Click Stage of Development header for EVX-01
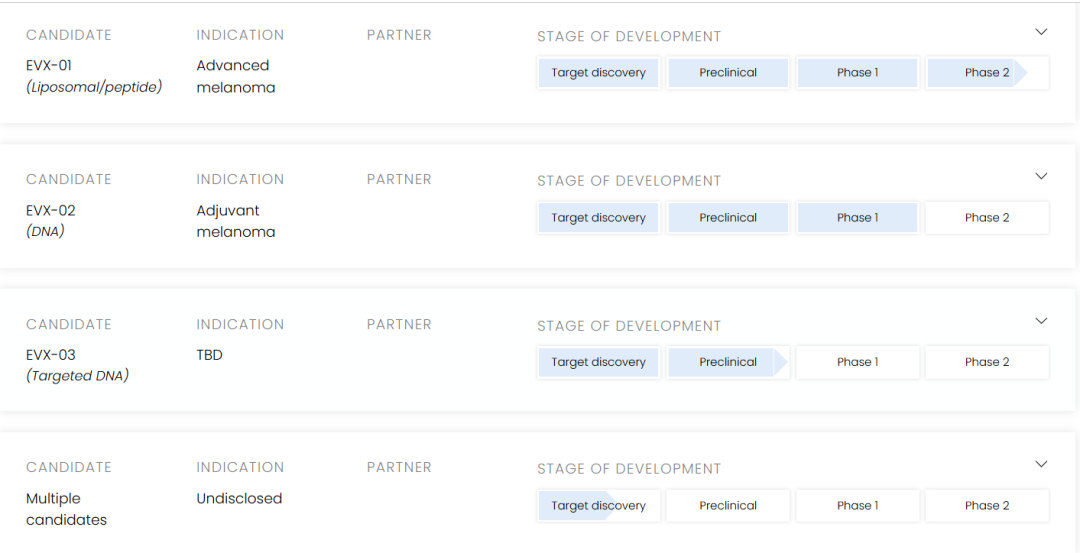 pos(629,36)
